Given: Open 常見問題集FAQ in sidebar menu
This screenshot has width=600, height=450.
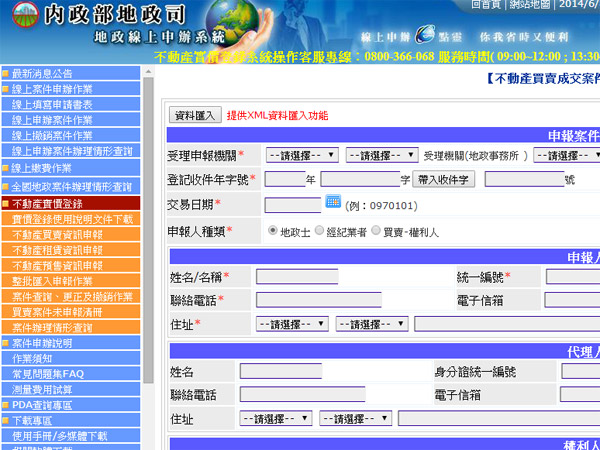Looking at the screenshot, I should click(x=48, y=373).
